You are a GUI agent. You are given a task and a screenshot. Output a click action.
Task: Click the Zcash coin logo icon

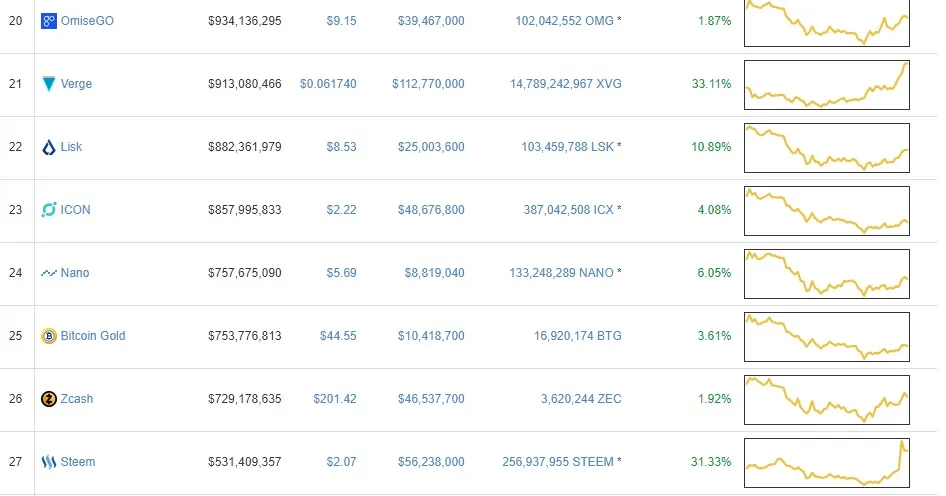[x=48, y=399]
